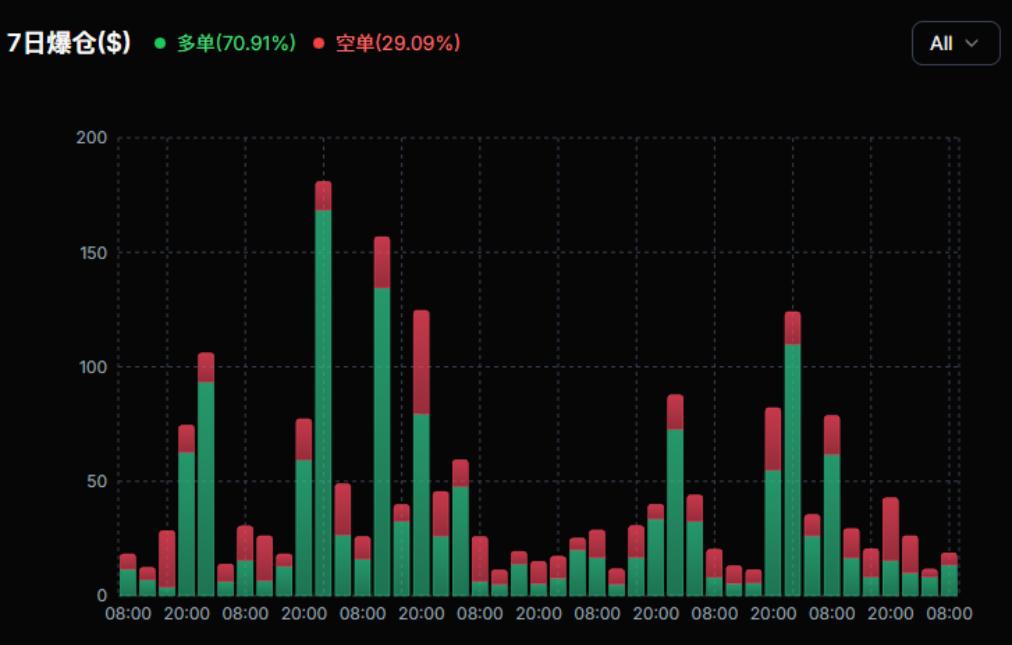1012x645 pixels.
Task: Click the green dot legend marker for 多单
Action: click(x=160, y=43)
